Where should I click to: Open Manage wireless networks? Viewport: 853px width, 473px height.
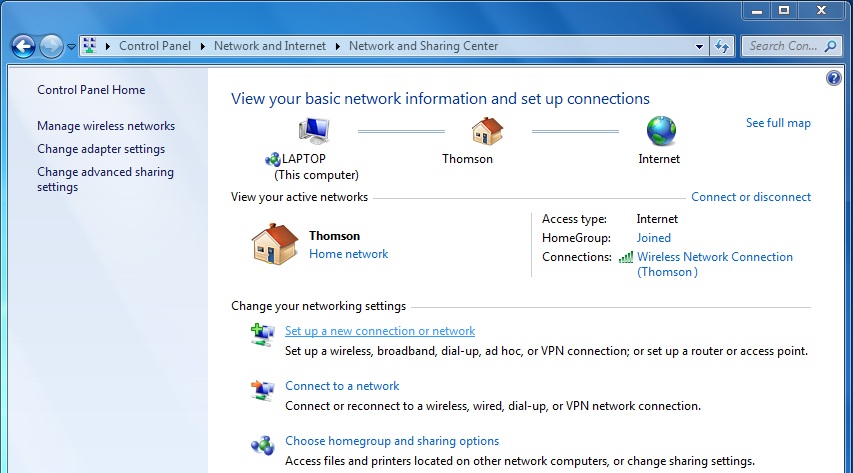[106, 126]
